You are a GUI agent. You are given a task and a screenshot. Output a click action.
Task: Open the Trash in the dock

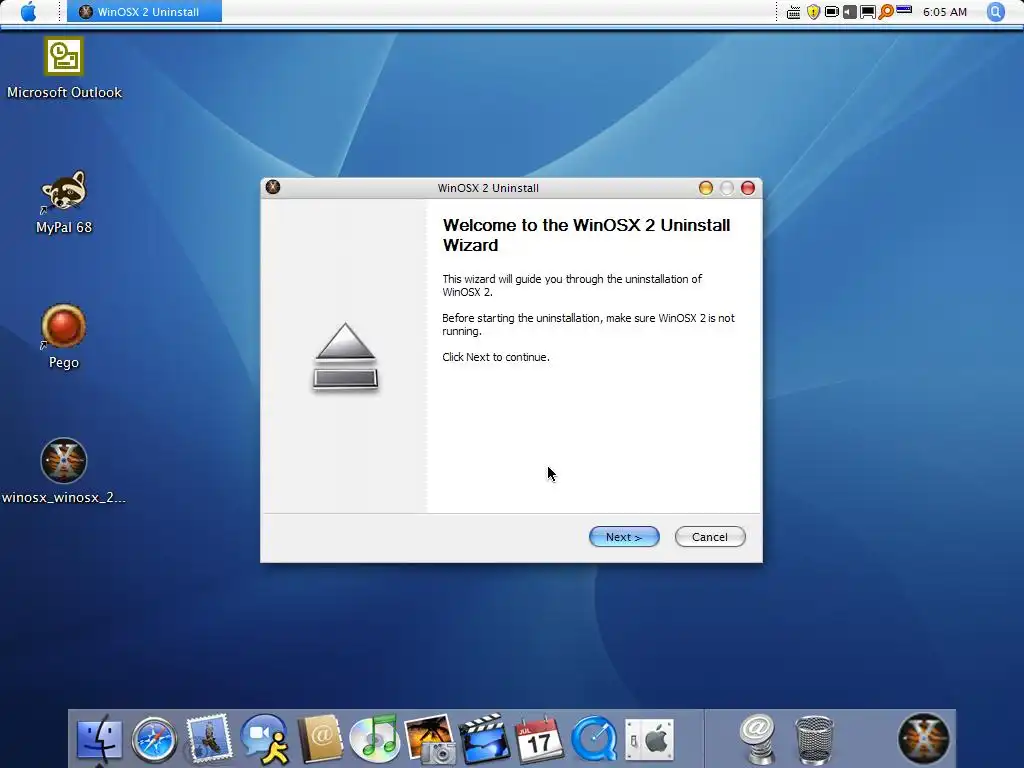coord(814,740)
